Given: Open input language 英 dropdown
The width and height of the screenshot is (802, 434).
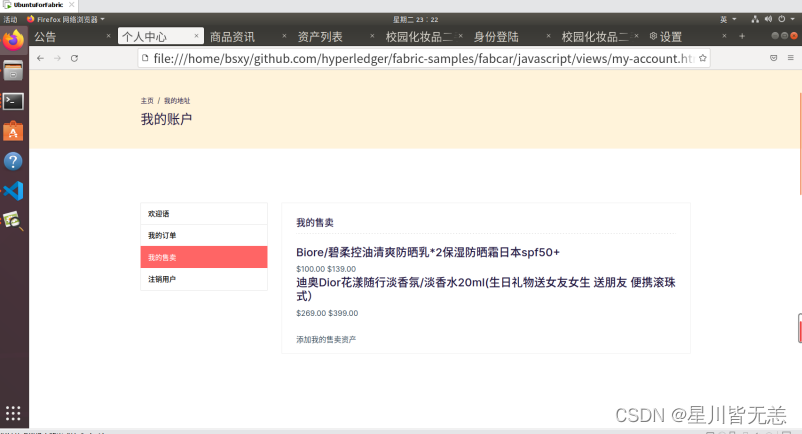Looking at the screenshot, I should tap(728, 19).
